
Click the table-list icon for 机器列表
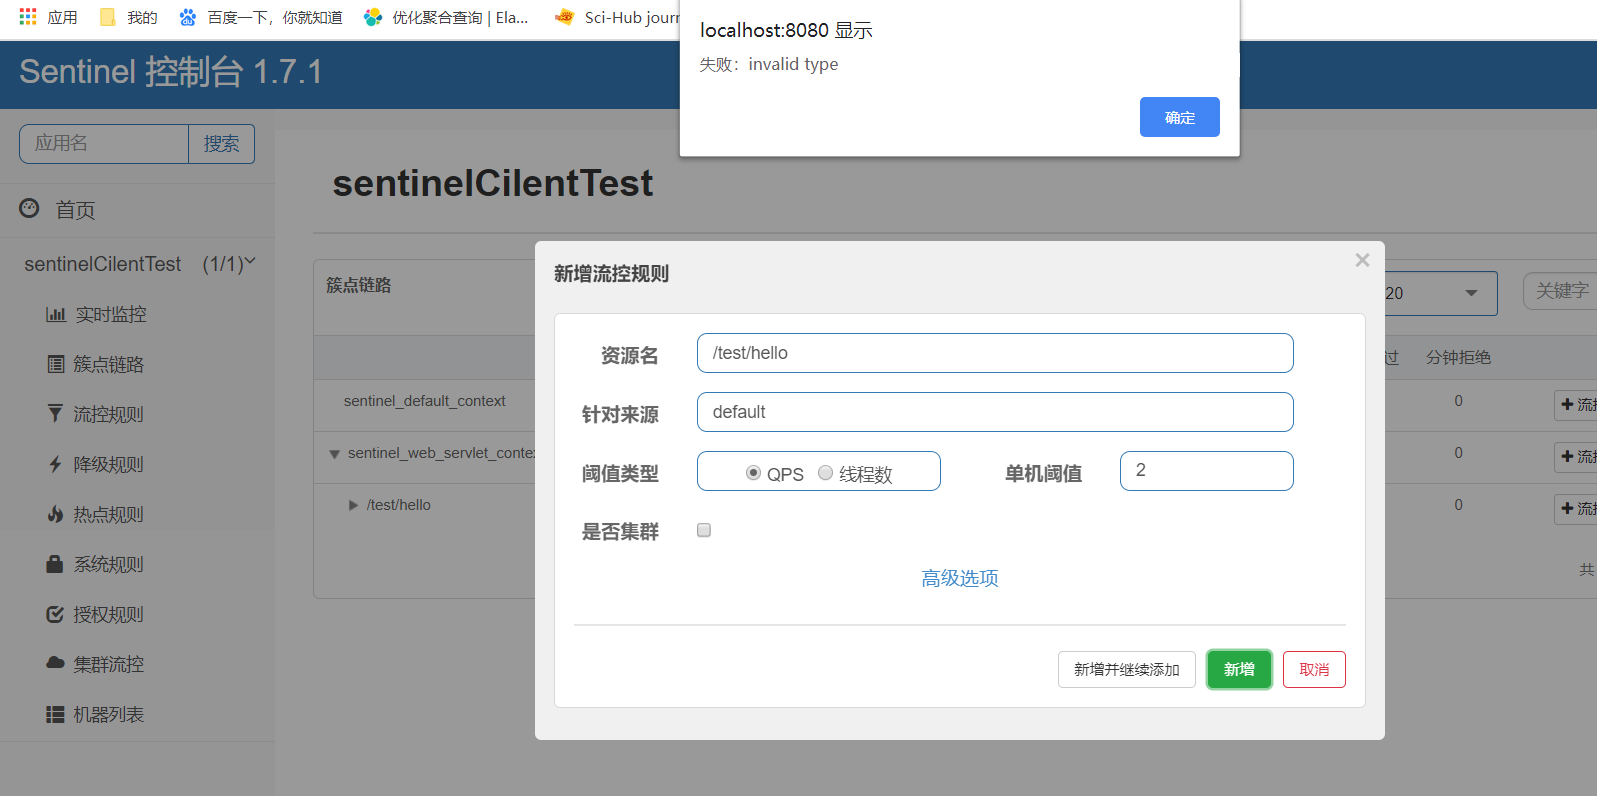[x=56, y=714]
